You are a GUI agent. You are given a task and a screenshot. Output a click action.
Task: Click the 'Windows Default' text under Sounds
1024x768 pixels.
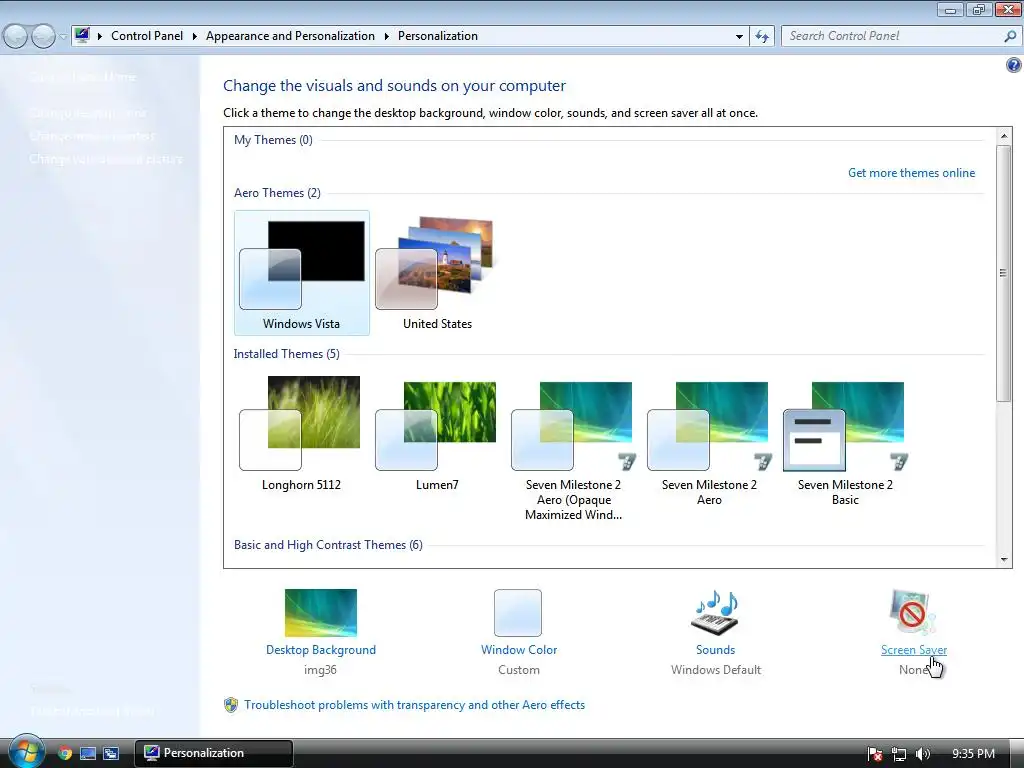pyautogui.click(x=716, y=669)
